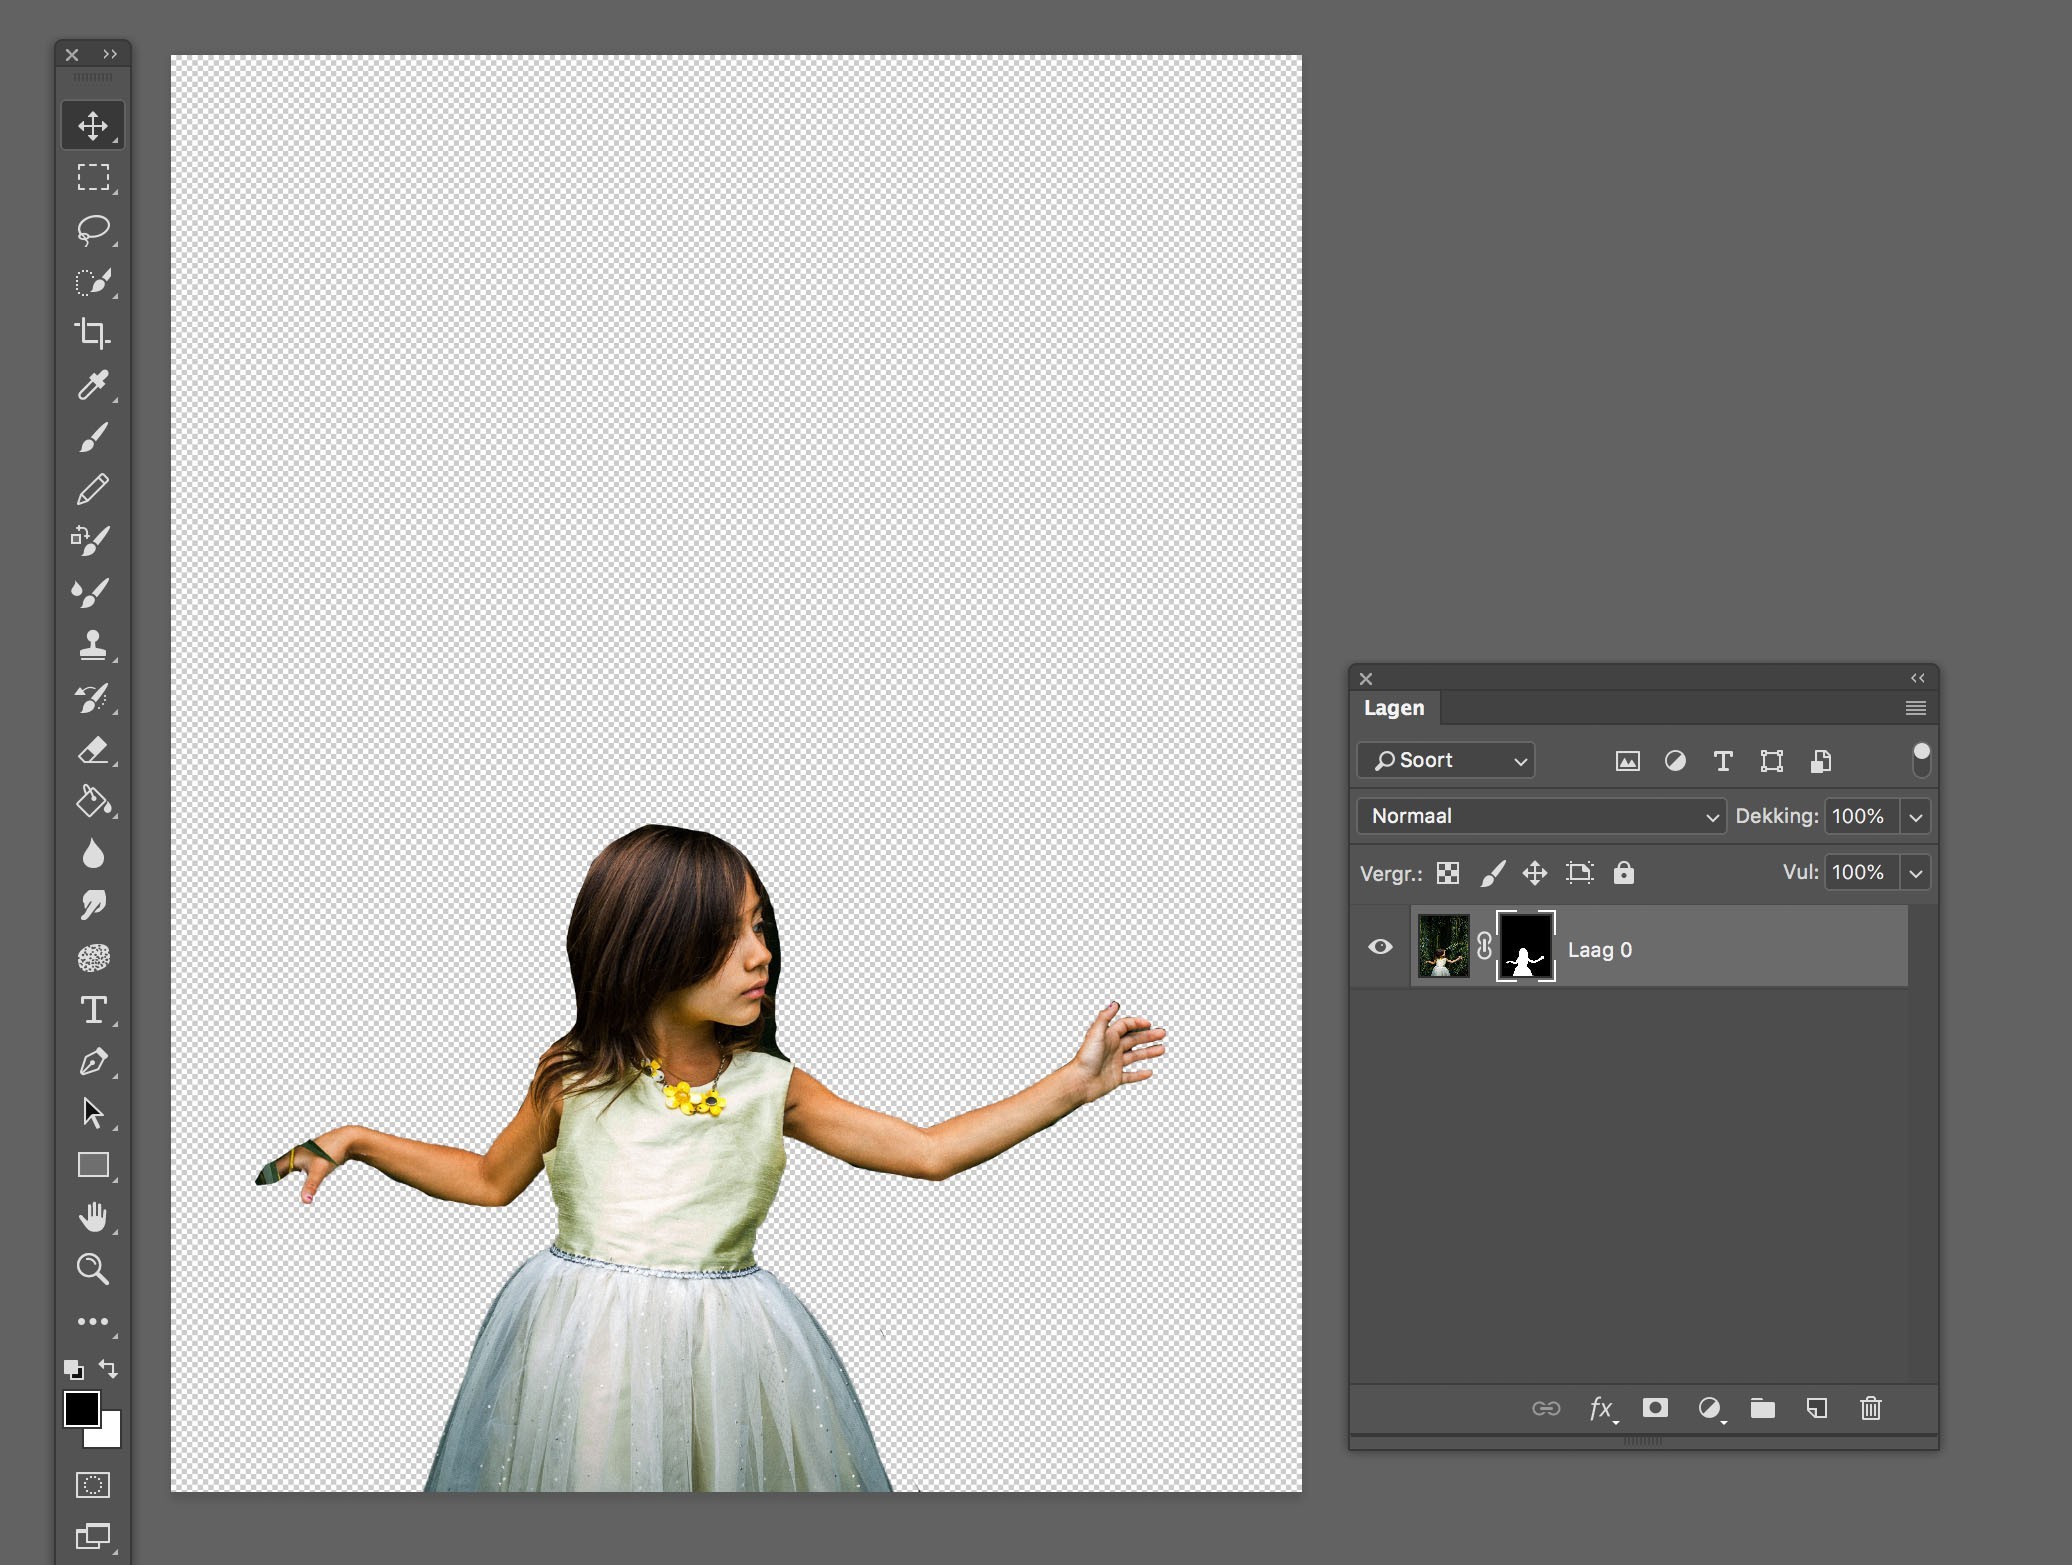The width and height of the screenshot is (2072, 1565).
Task: Select the Crop tool
Action: (93, 333)
